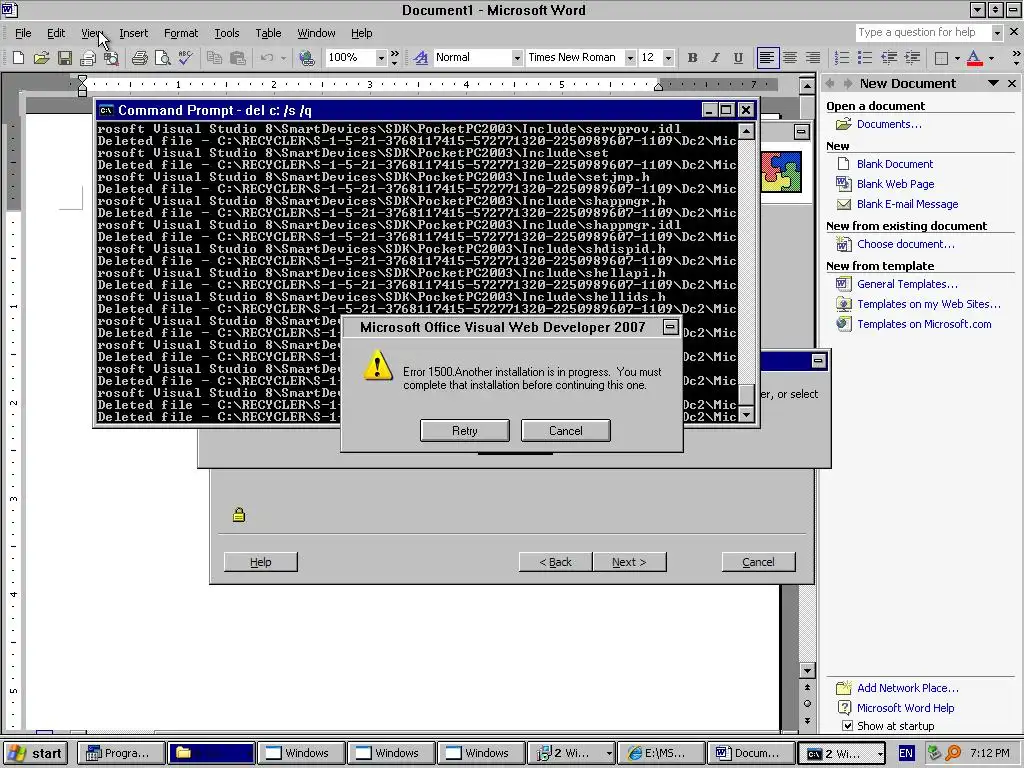Click the Undo arrow icon

(266, 58)
